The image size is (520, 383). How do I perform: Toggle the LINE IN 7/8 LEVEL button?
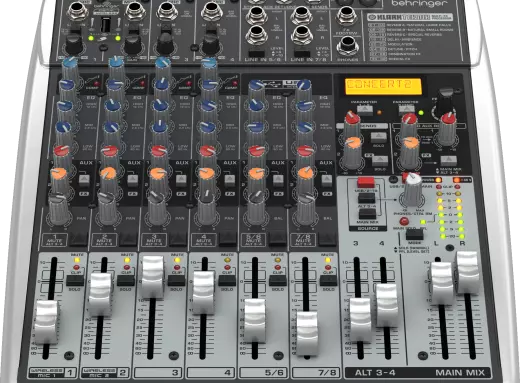point(302,53)
